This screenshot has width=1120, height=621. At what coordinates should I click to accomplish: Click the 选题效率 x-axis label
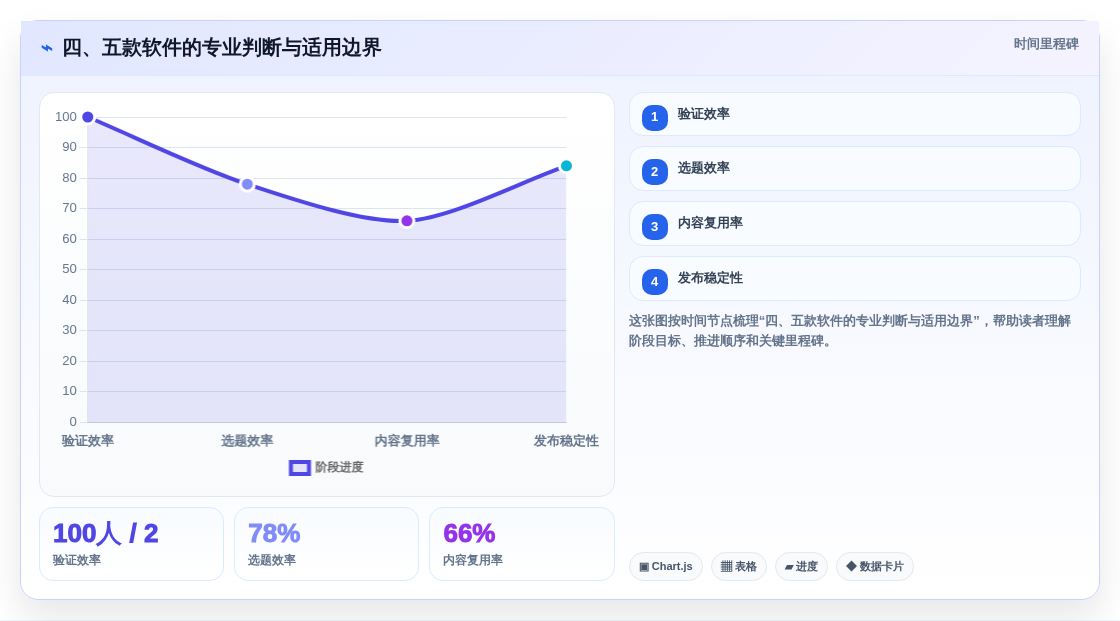(x=247, y=441)
